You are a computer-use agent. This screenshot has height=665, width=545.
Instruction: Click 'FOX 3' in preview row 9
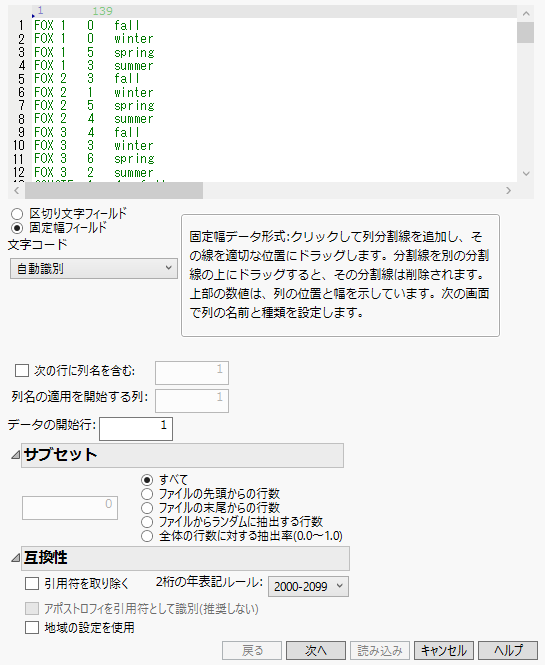[x=50, y=132]
